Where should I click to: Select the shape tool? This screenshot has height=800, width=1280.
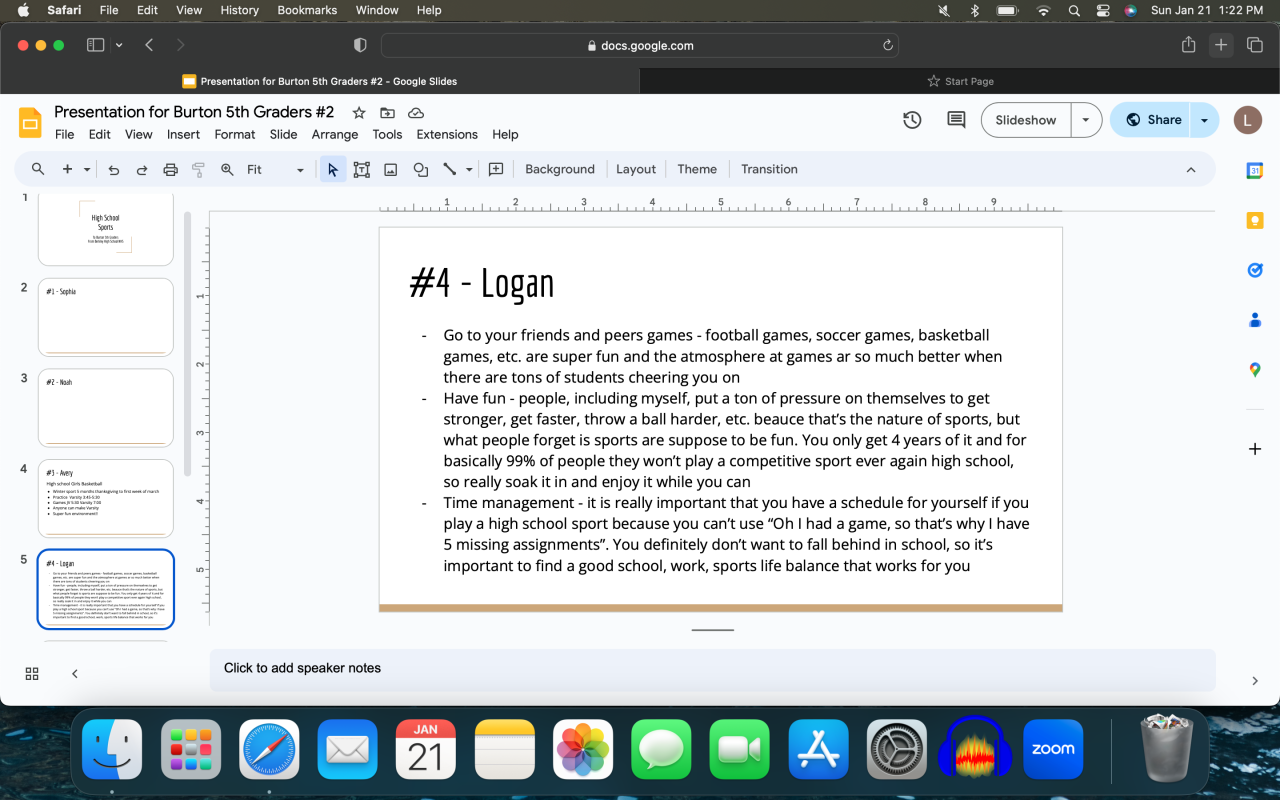(421, 170)
